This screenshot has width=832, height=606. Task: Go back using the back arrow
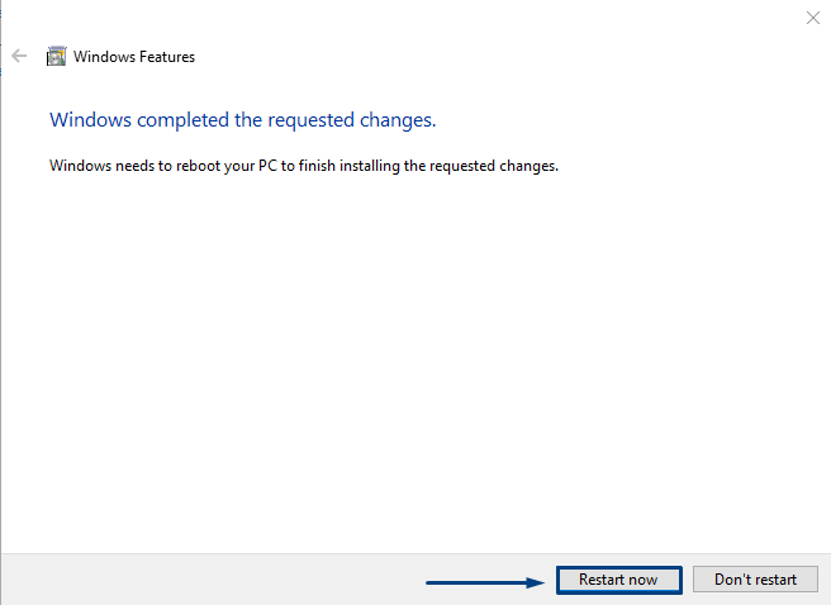tap(19, 56)
